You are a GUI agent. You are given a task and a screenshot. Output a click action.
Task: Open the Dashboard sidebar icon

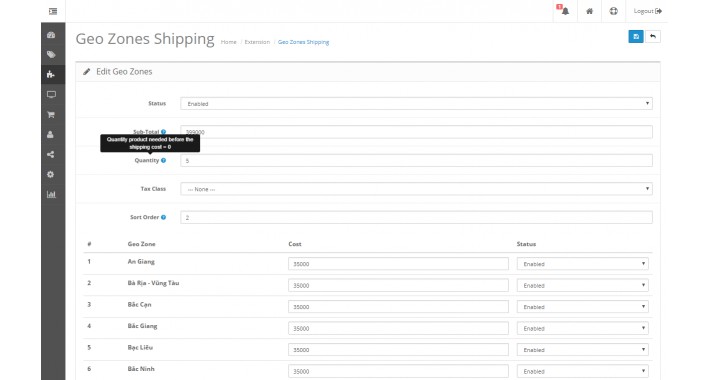tap(51, 35)
